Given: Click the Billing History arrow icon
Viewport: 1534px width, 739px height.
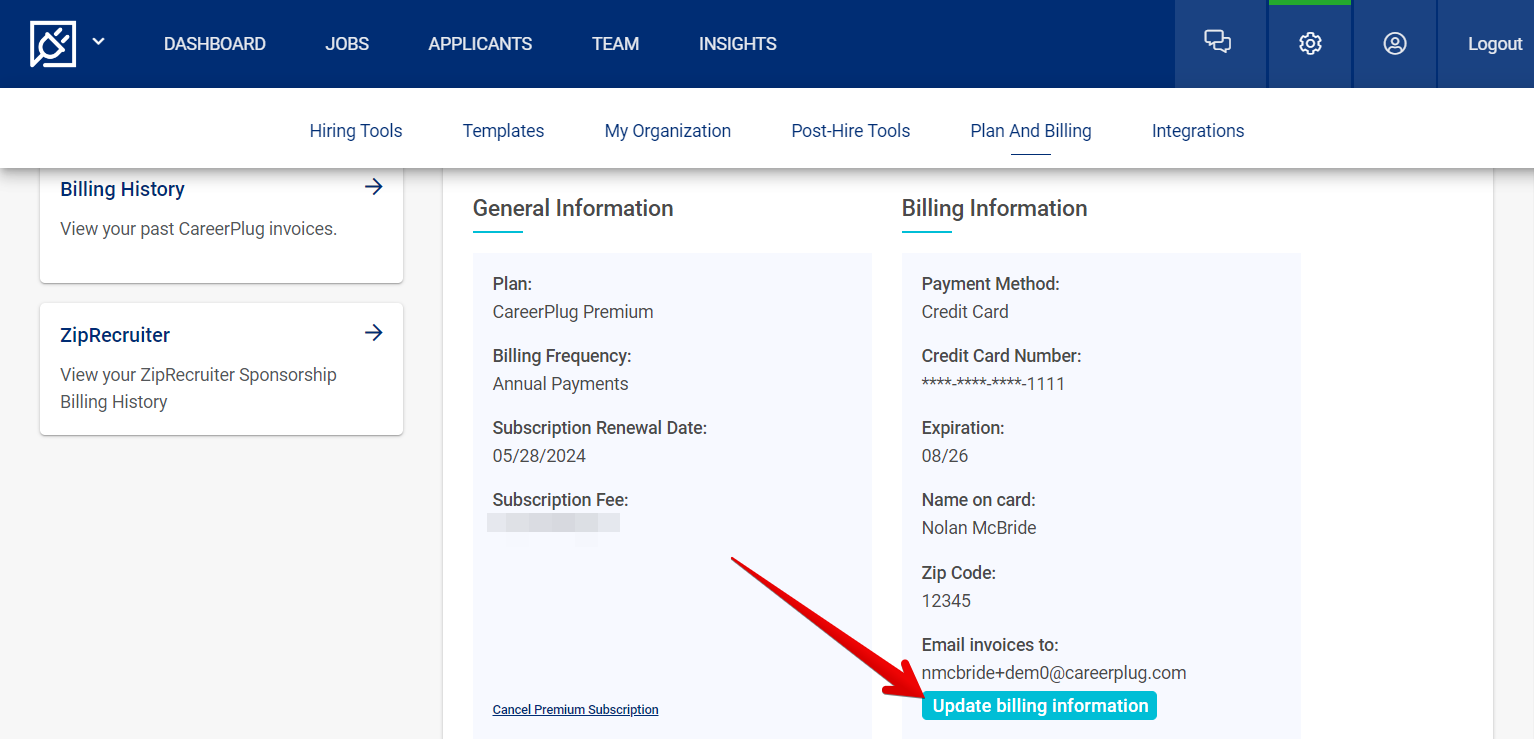Looking at the screenshot, I should point(374,187).
